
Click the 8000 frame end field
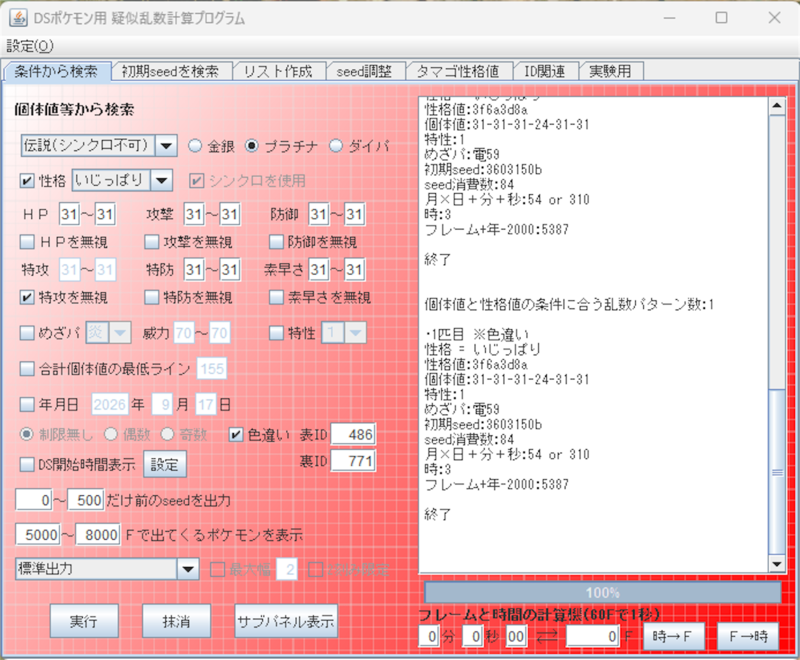tap(98, 535)
